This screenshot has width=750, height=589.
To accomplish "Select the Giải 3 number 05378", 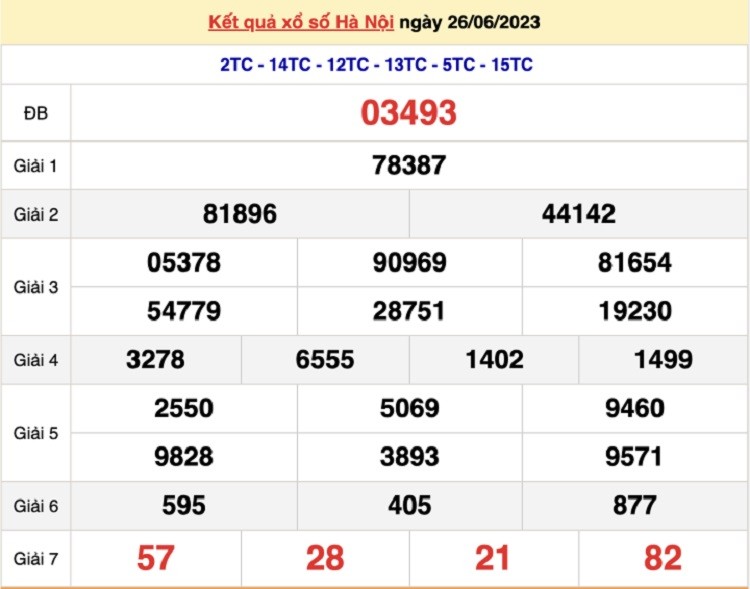I will tap(184, 263).
